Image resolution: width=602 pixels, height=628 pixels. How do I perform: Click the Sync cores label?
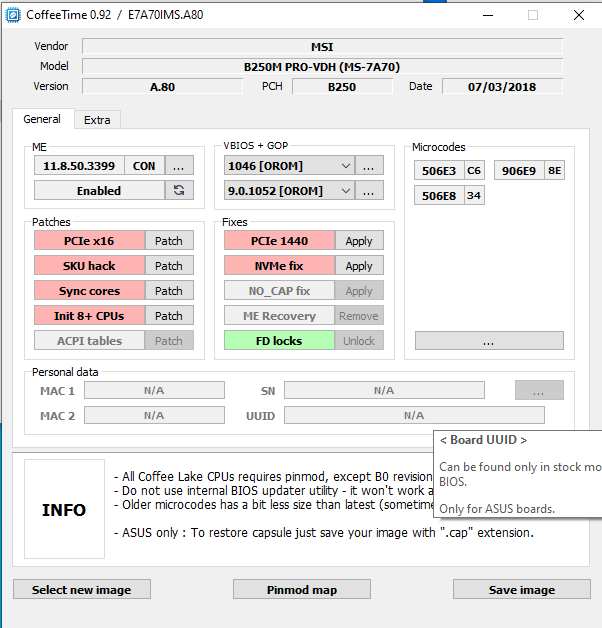click(x=89, y=291)
